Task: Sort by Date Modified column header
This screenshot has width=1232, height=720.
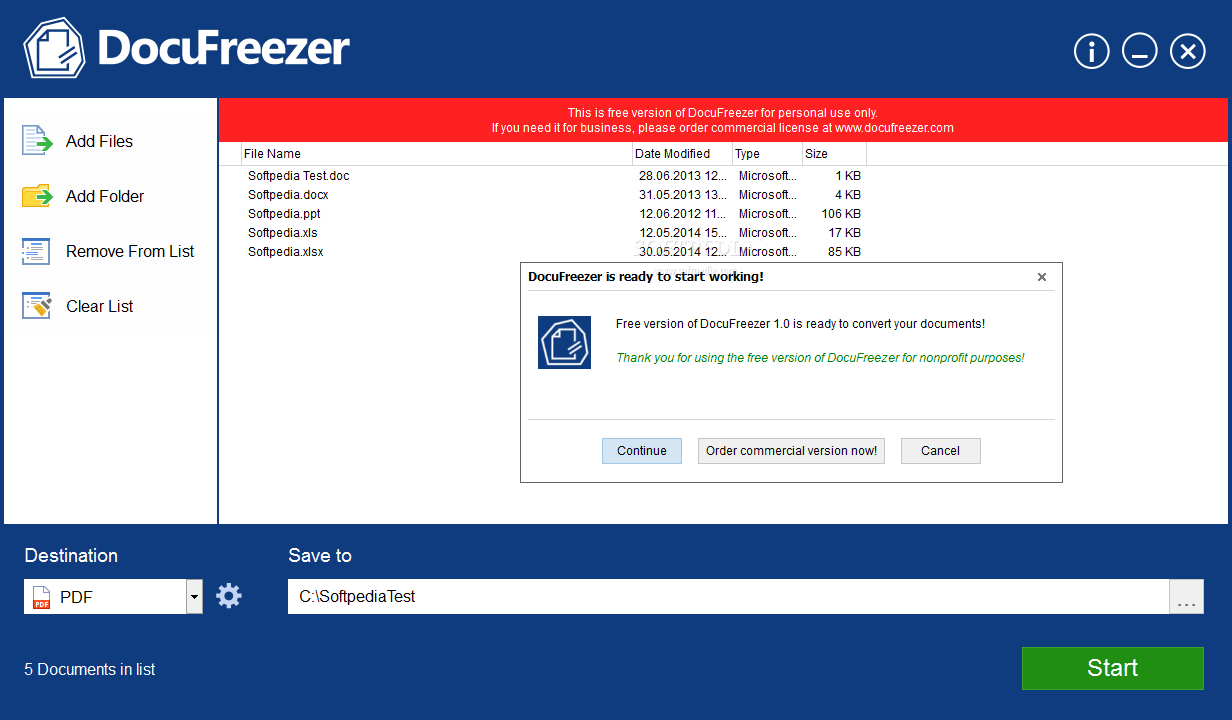Action: pyautogui.click(x=682, y=154)
